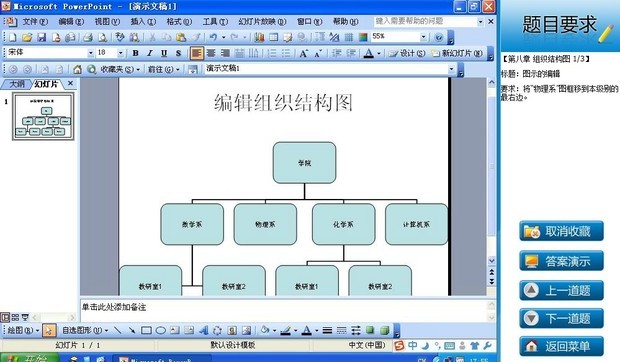This screenshot has height=362, width=620.
Task: Open a file with the Open folder icon
Action: pos(27,37)
